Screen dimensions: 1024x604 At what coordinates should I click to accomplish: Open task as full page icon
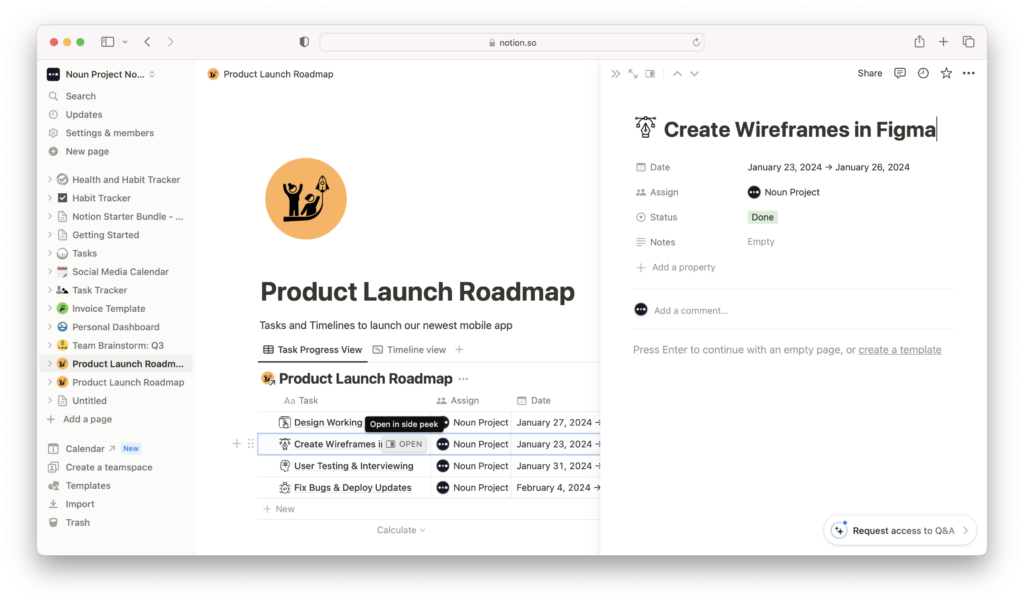[x=633, y=74]
